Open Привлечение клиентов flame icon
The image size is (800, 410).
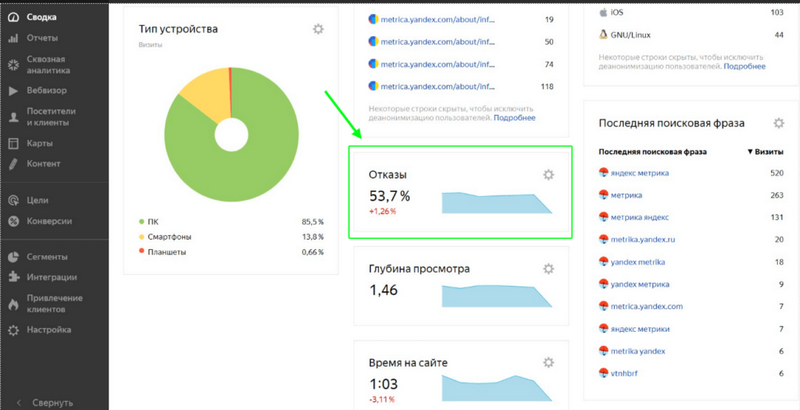click(14, 304)
